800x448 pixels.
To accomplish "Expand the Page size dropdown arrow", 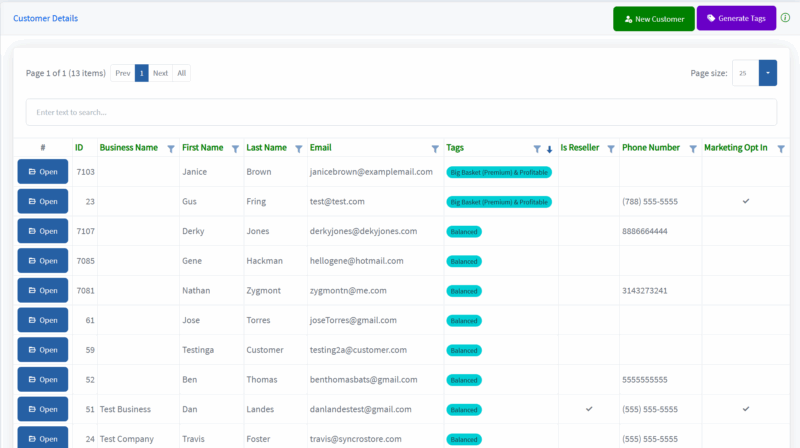I will point(768,73).
